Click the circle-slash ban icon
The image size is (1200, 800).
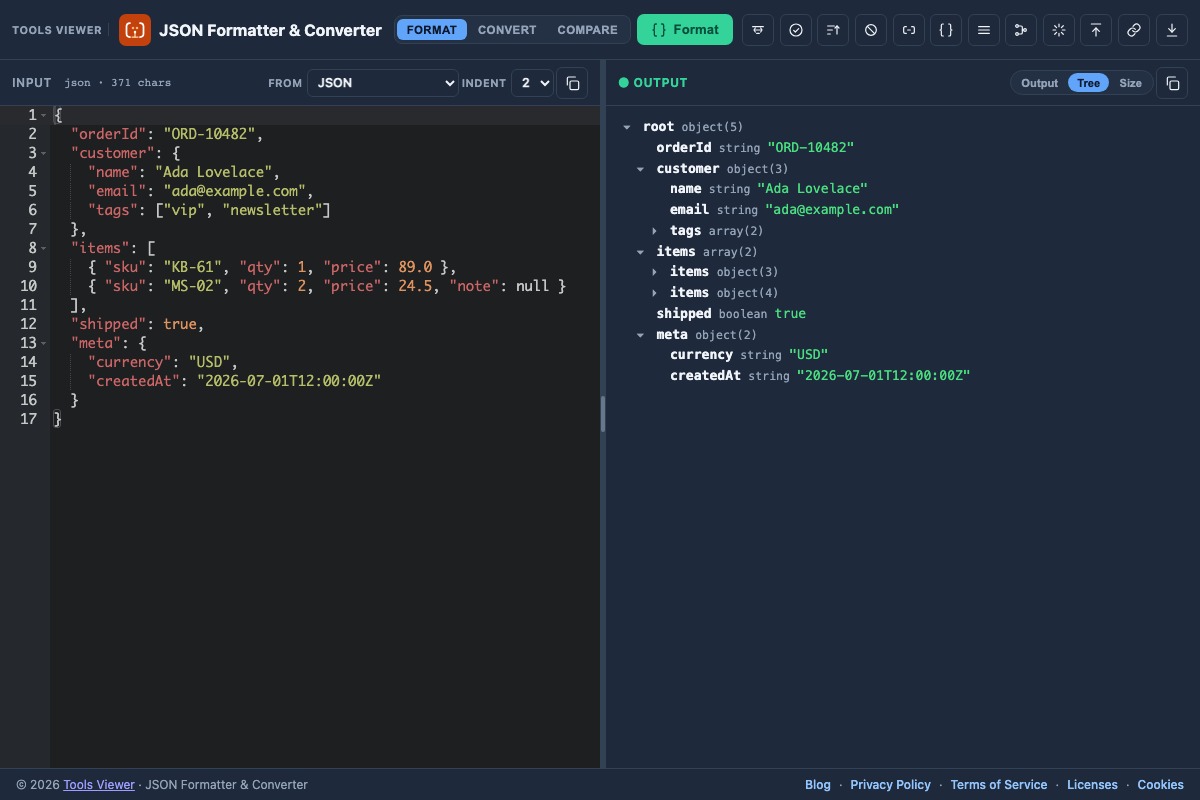tap(871, 30)
